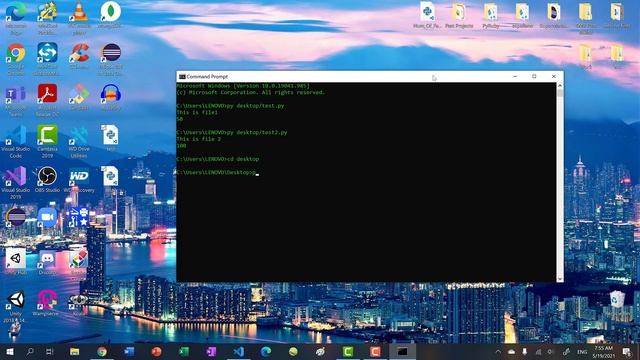Launch the OBS Studio desktop shortcut
The image size is (640, 360).
47,180
